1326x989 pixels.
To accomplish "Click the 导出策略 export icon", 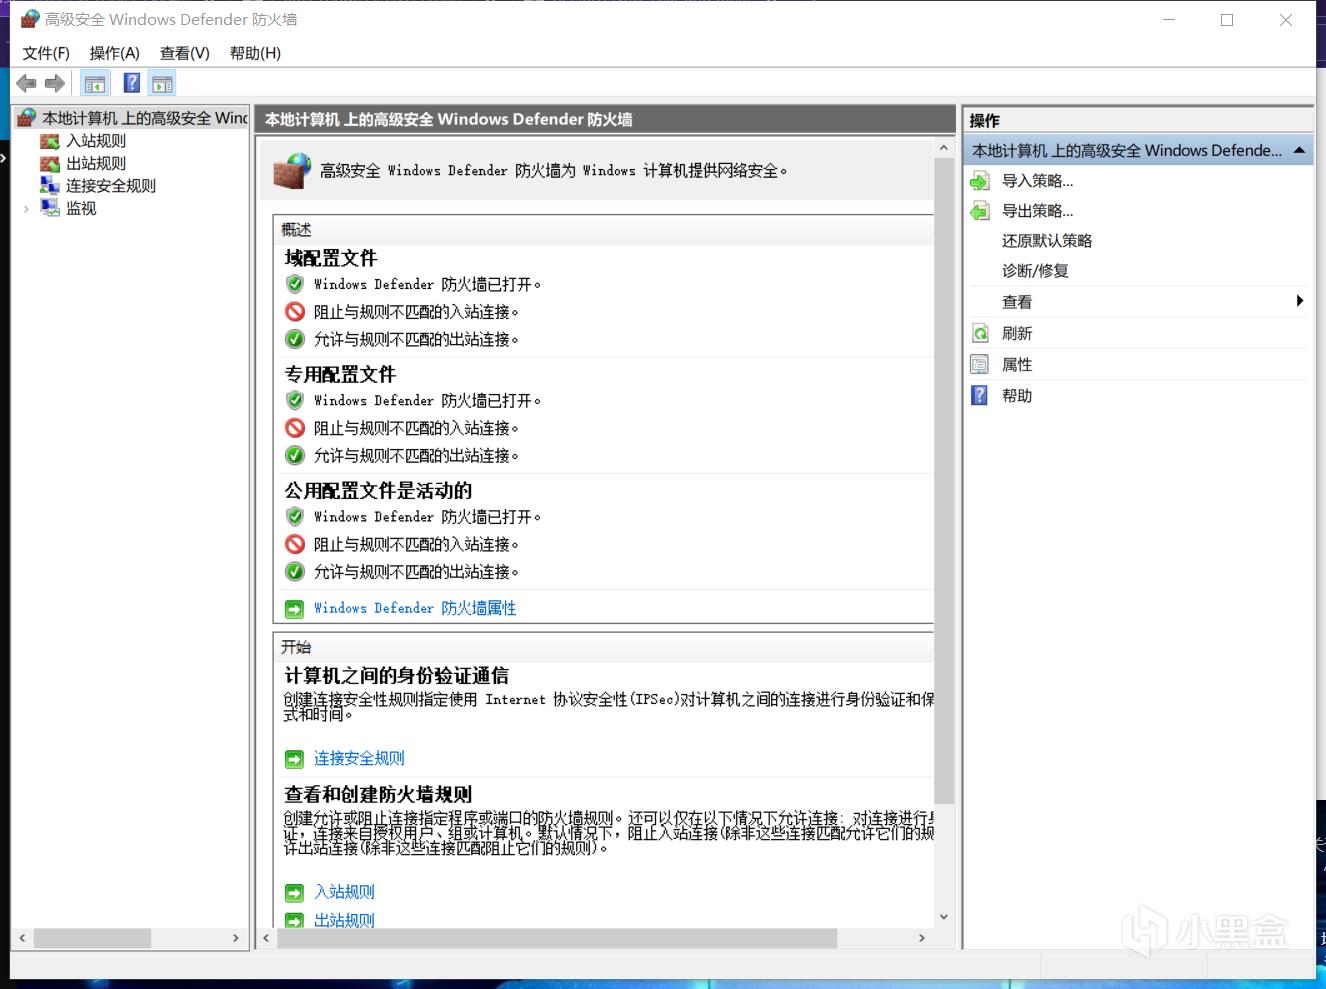I will [980, 211].
